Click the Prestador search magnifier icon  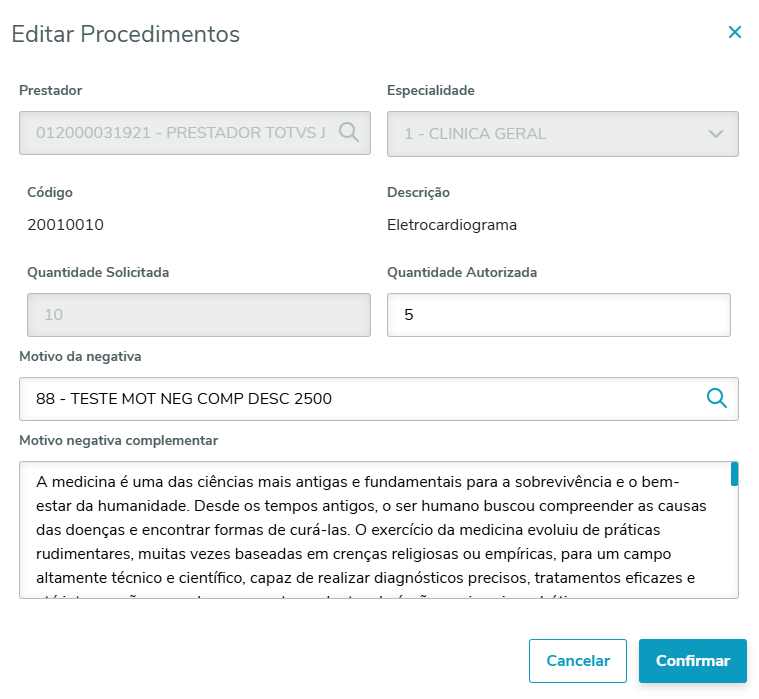click(348, 133)
